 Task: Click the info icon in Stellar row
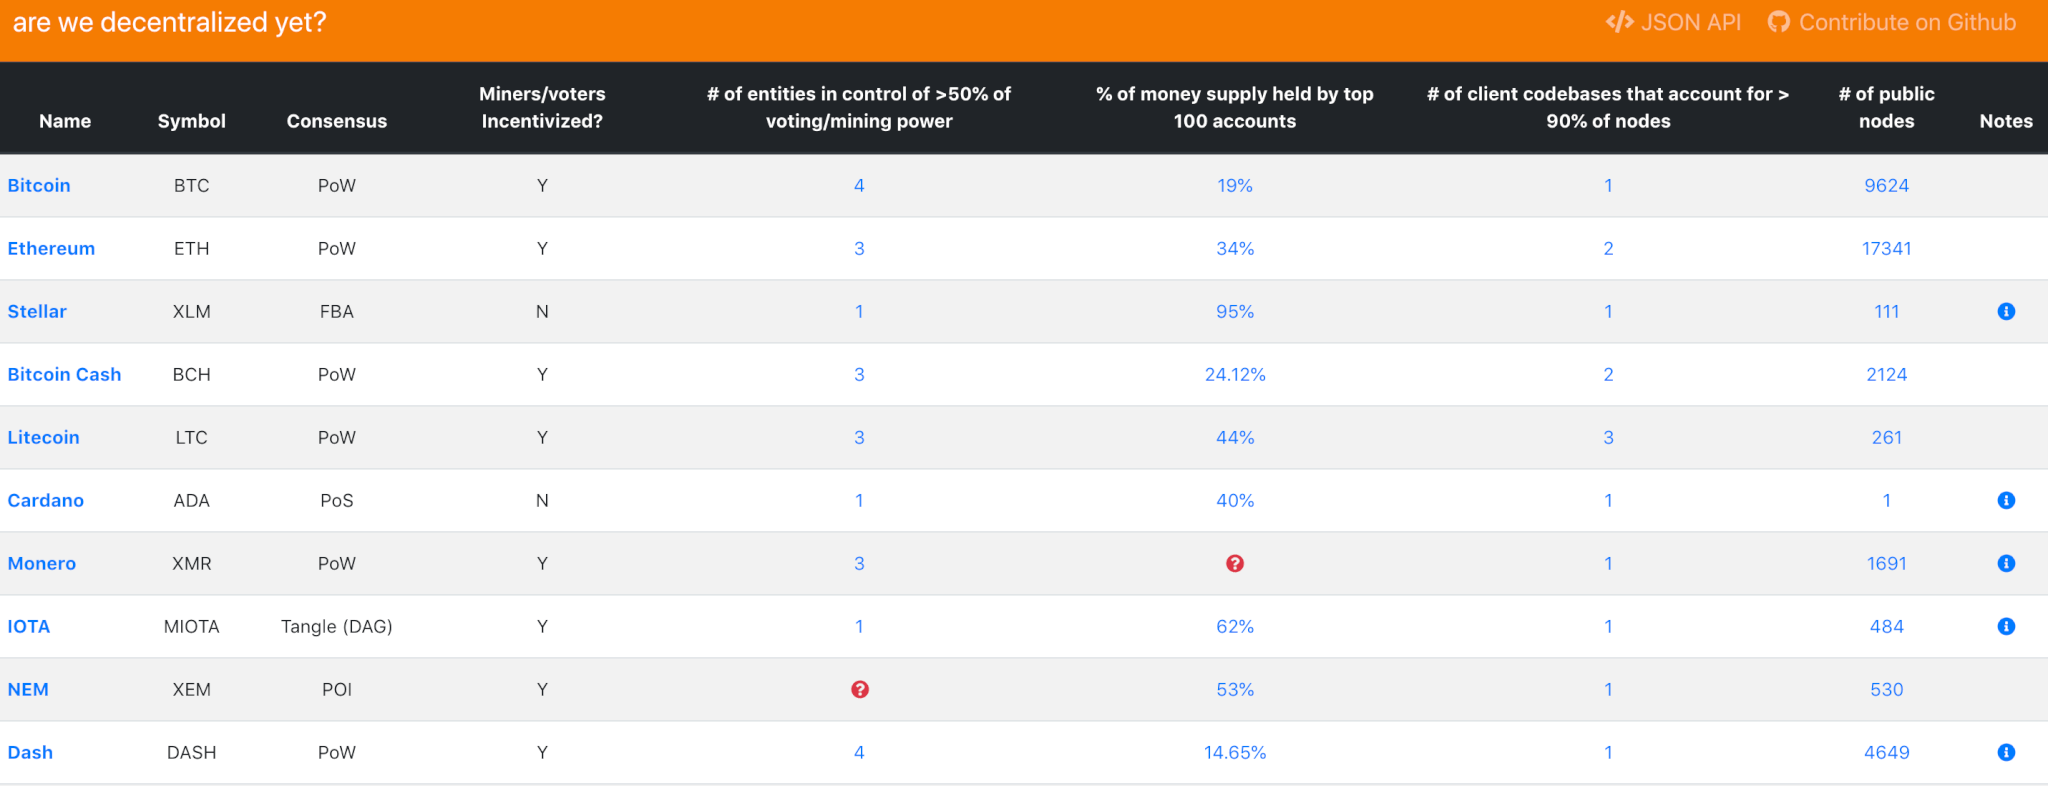2005,311
